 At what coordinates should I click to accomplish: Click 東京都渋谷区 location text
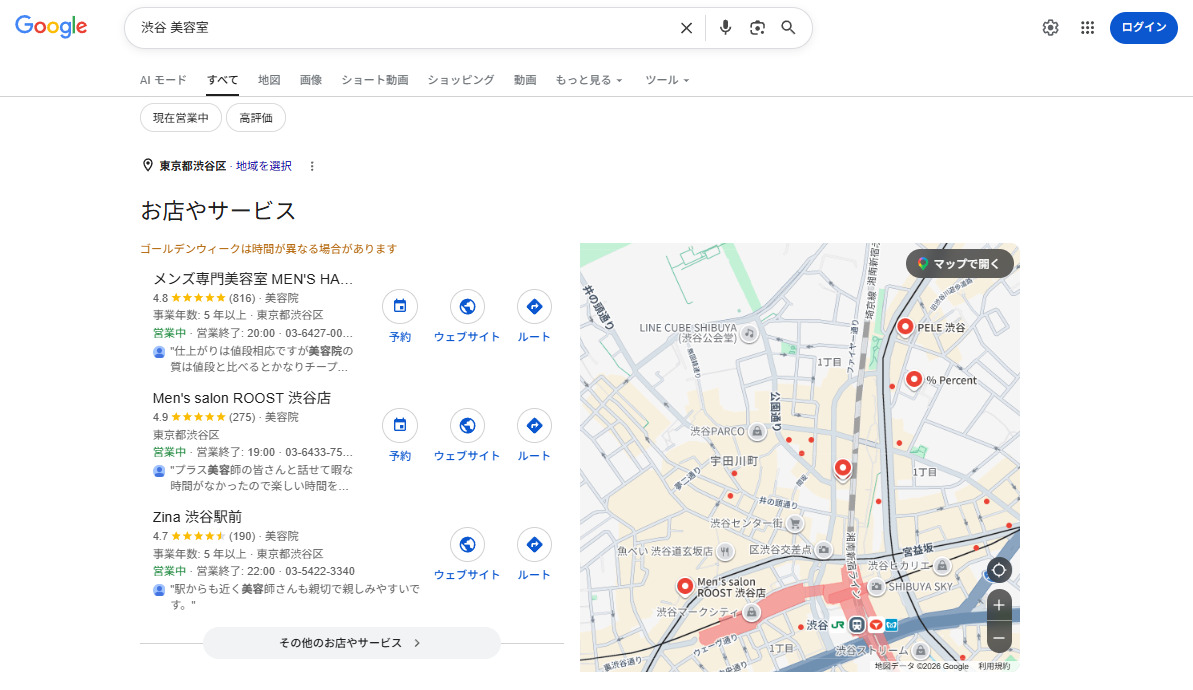pos(192,166)
